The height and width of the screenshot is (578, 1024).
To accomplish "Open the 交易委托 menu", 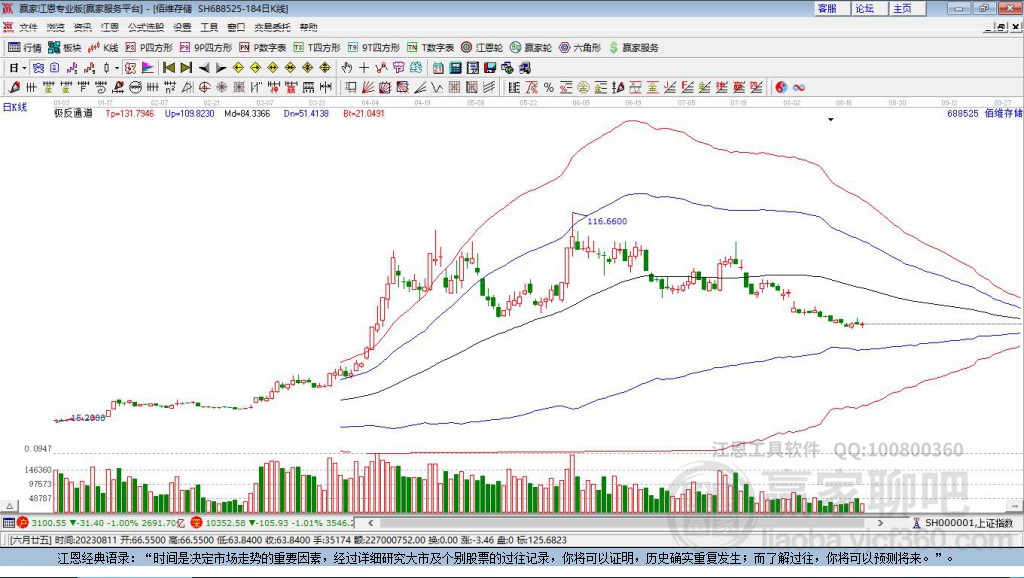I will [272, 27].
